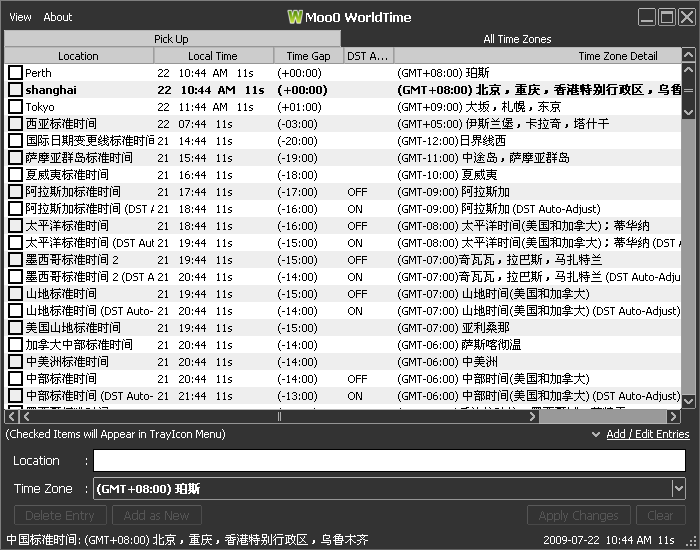Click into the Location input field
The image size is (700, 550).
tap(389, 460)
